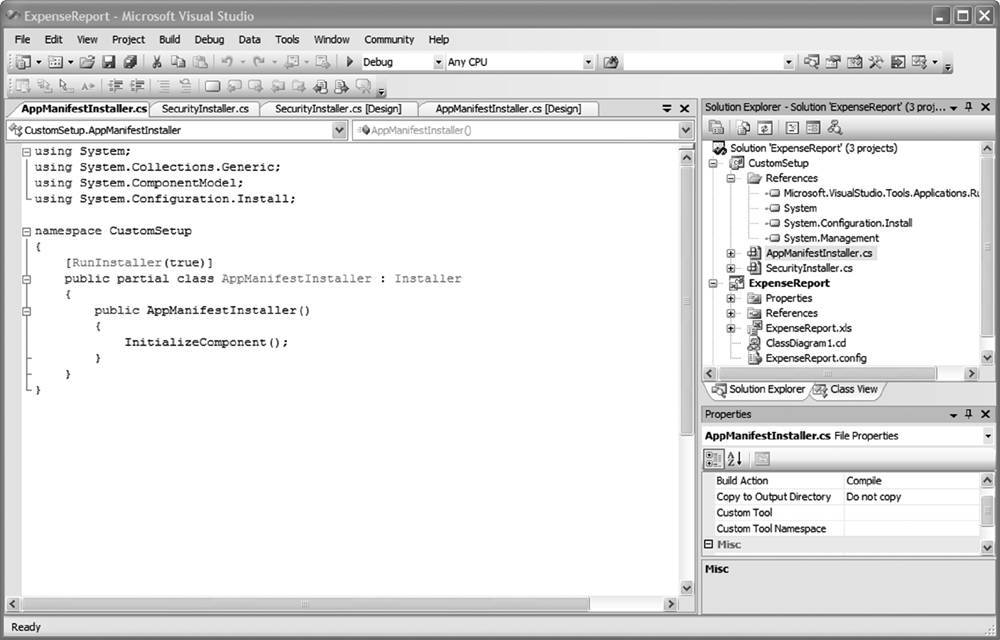Switch to the Class View tab
The image size is (1000, 640).
coord(848,389)
